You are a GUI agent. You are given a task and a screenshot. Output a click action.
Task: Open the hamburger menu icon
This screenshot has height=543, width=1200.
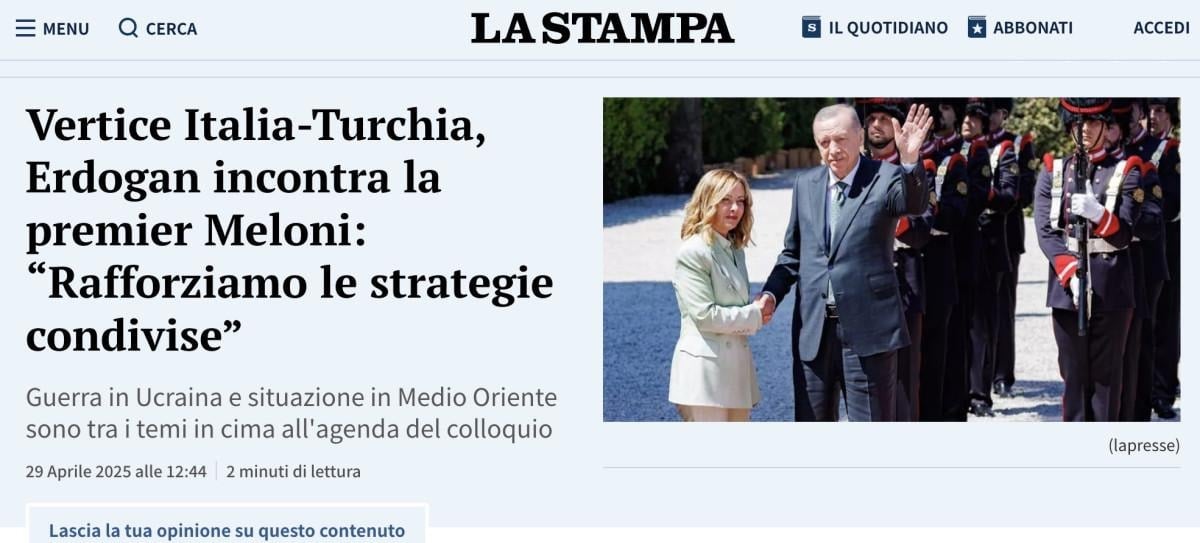tap(25, 28)
